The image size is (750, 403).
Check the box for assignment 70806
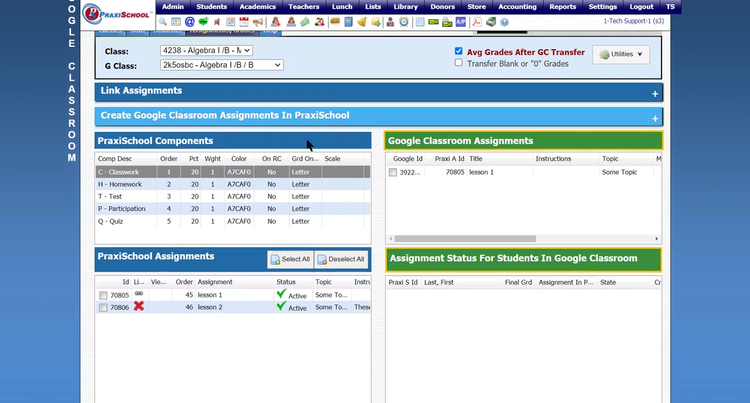click(103, 307)
